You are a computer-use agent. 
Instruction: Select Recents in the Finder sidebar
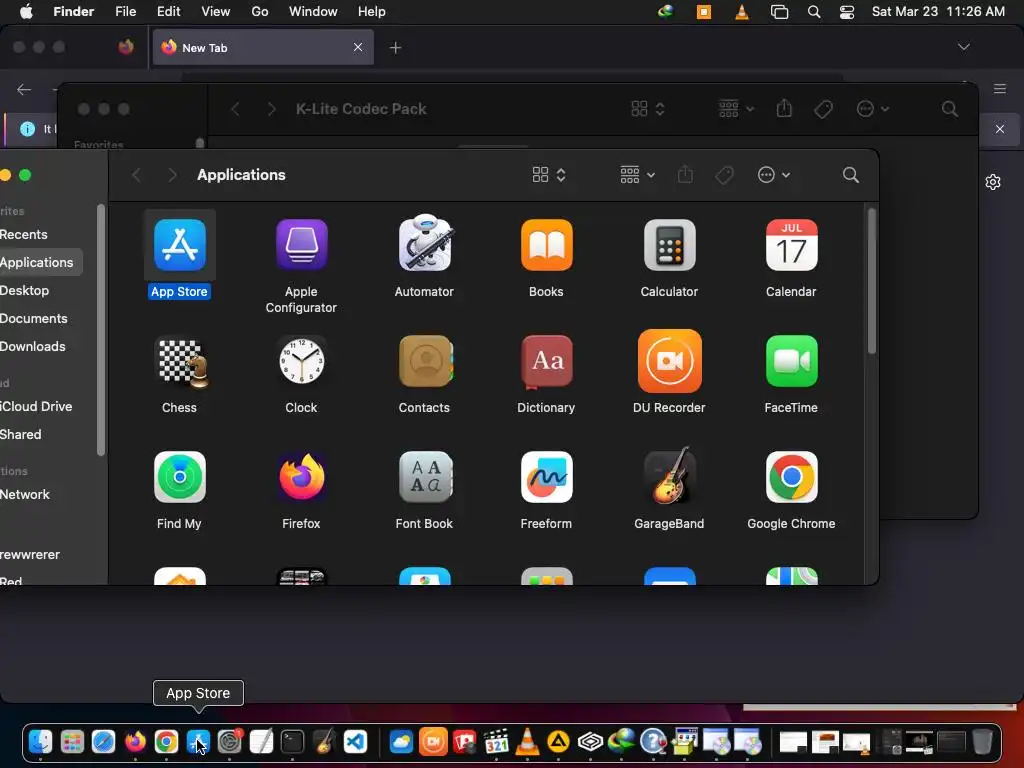(x=24, y=234)
